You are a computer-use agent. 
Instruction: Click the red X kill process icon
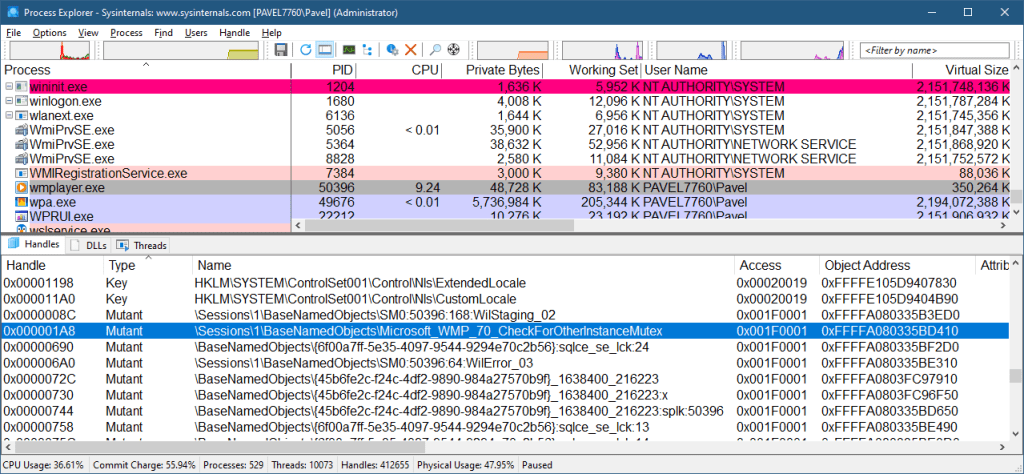click(x=411, y=50)
